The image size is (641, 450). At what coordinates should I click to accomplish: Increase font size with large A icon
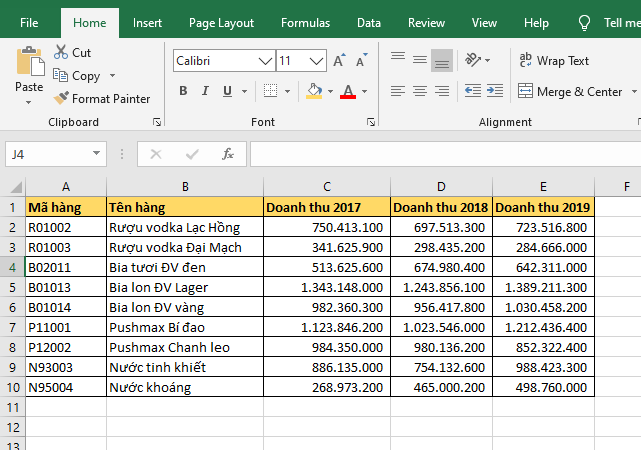[x=339, y=61]
